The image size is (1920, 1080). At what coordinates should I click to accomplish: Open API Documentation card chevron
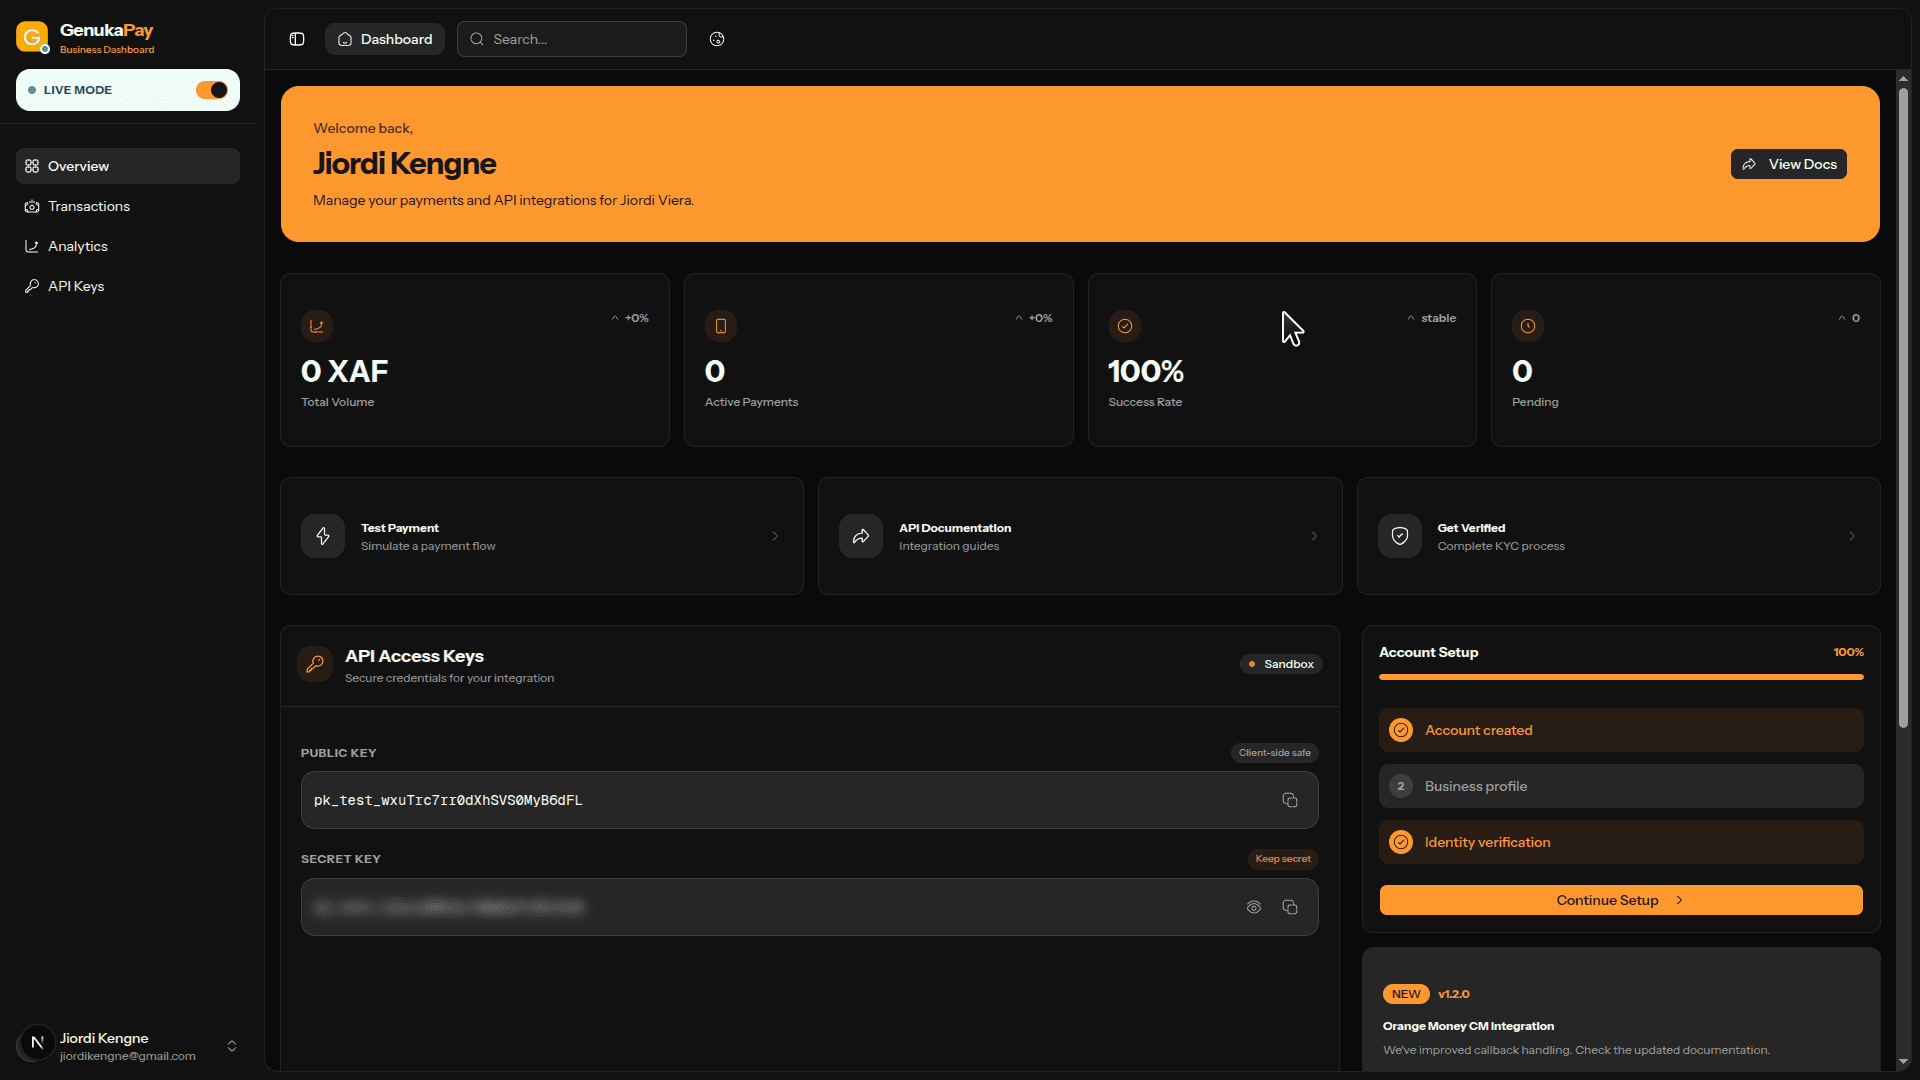click(1314, 536)
